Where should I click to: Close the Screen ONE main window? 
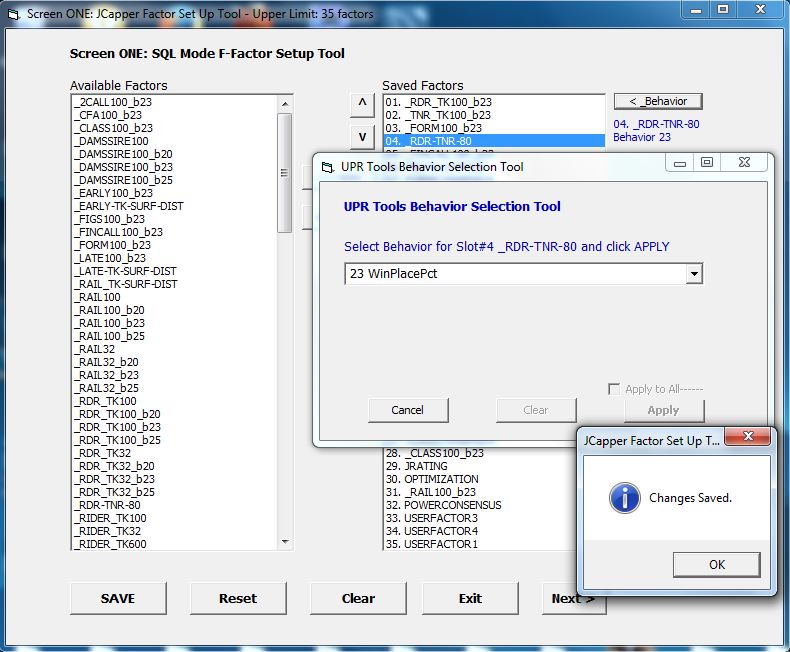coord(760,10)
